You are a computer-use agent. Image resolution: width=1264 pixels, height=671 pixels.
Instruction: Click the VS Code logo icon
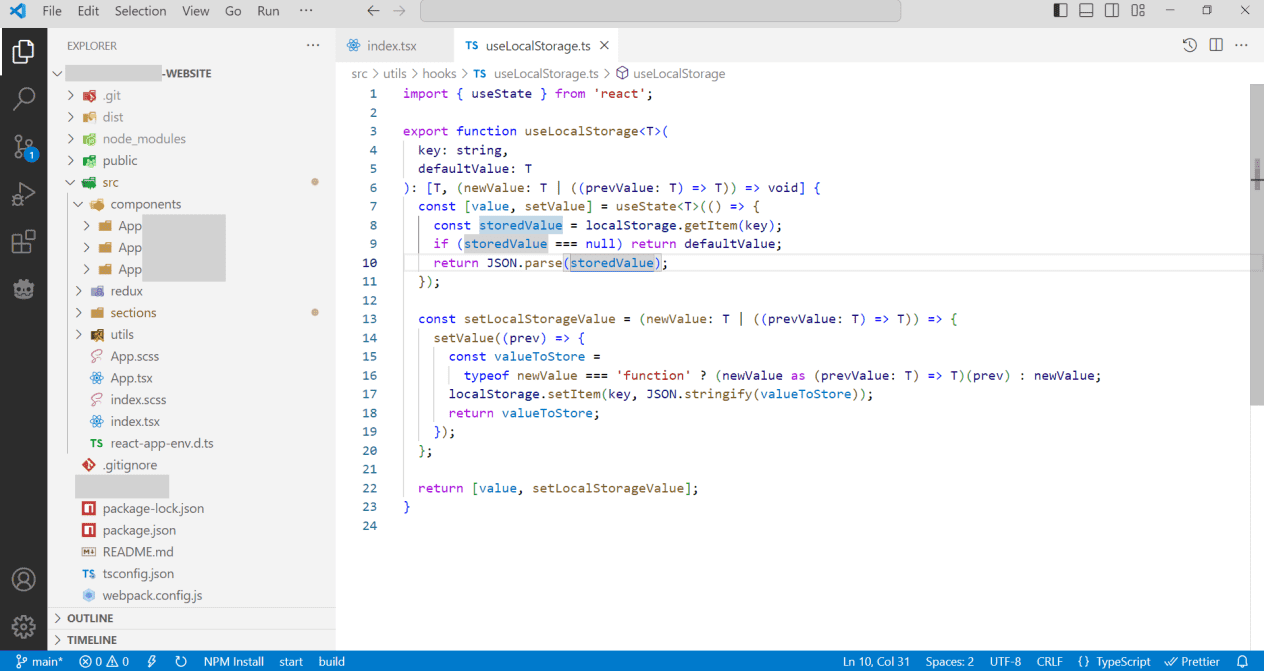pyautogui.click(x=17, y=11)
